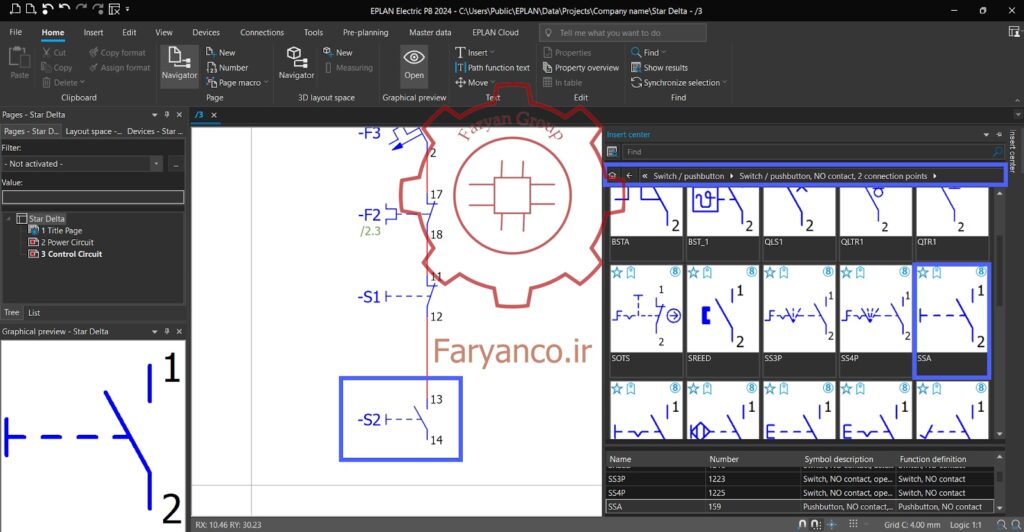Click the Cut scissors icon
This screenshot has height=532, width=1024.
46,52
